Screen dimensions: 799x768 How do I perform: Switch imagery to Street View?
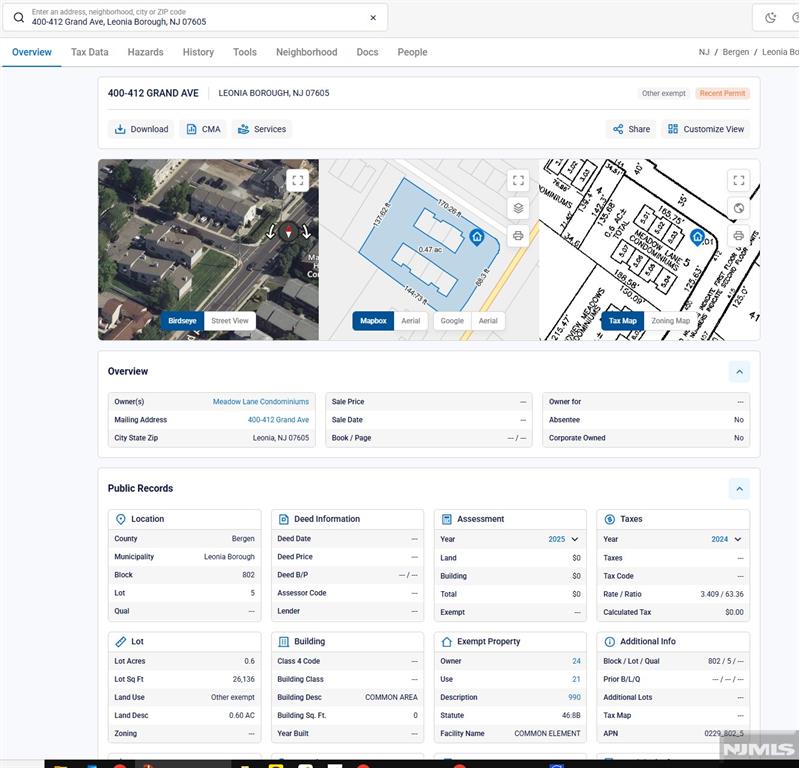coord(229,321)
